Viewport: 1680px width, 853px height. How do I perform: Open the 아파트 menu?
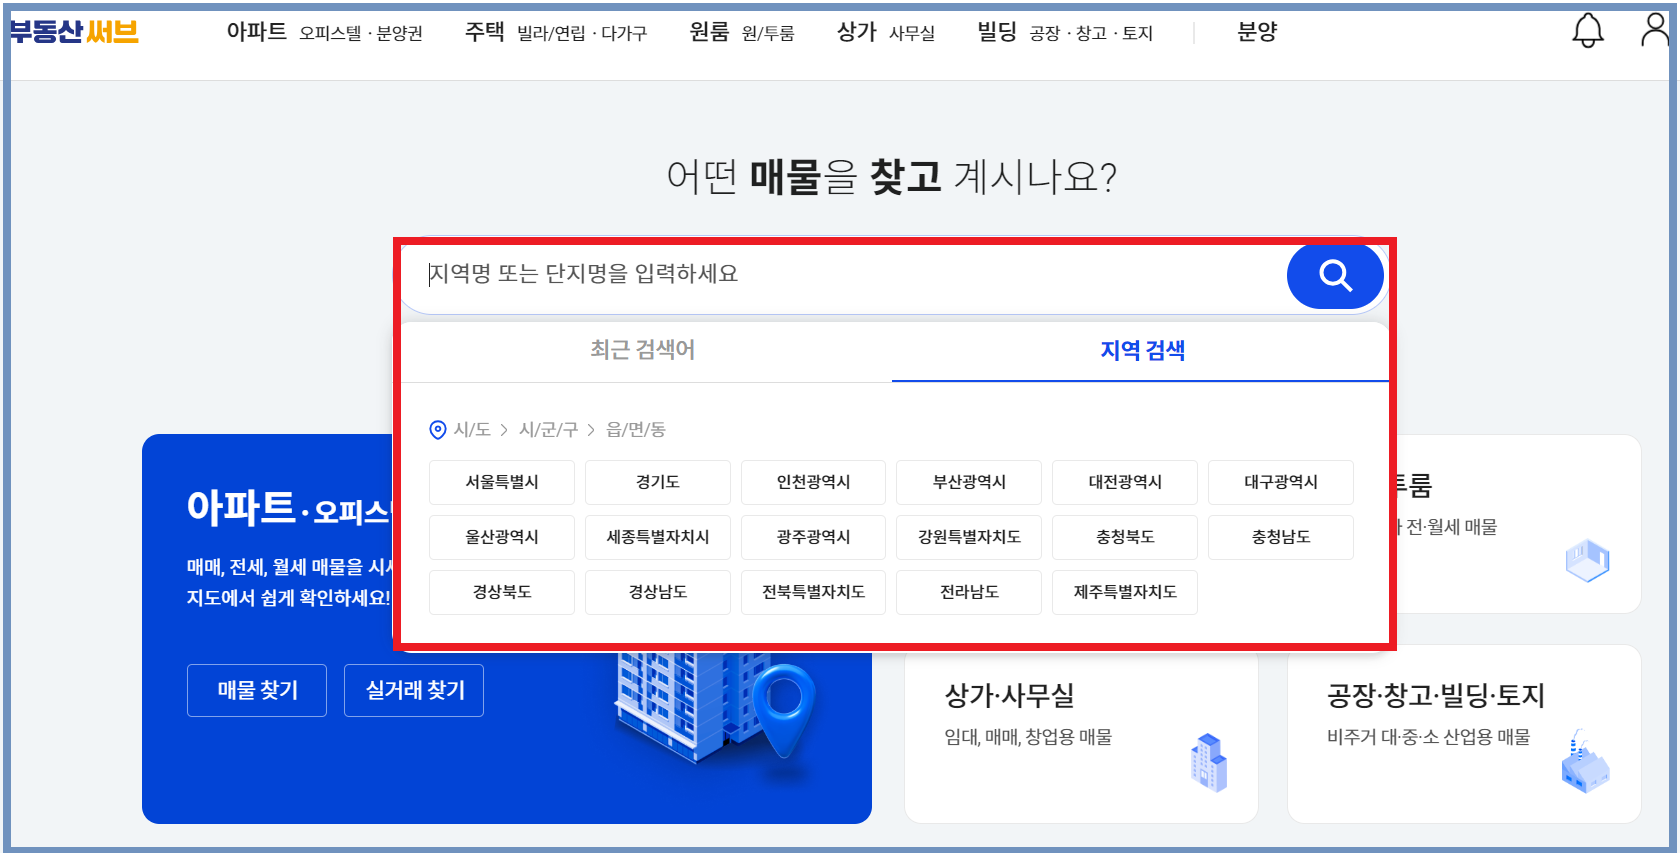click(257, 32)
